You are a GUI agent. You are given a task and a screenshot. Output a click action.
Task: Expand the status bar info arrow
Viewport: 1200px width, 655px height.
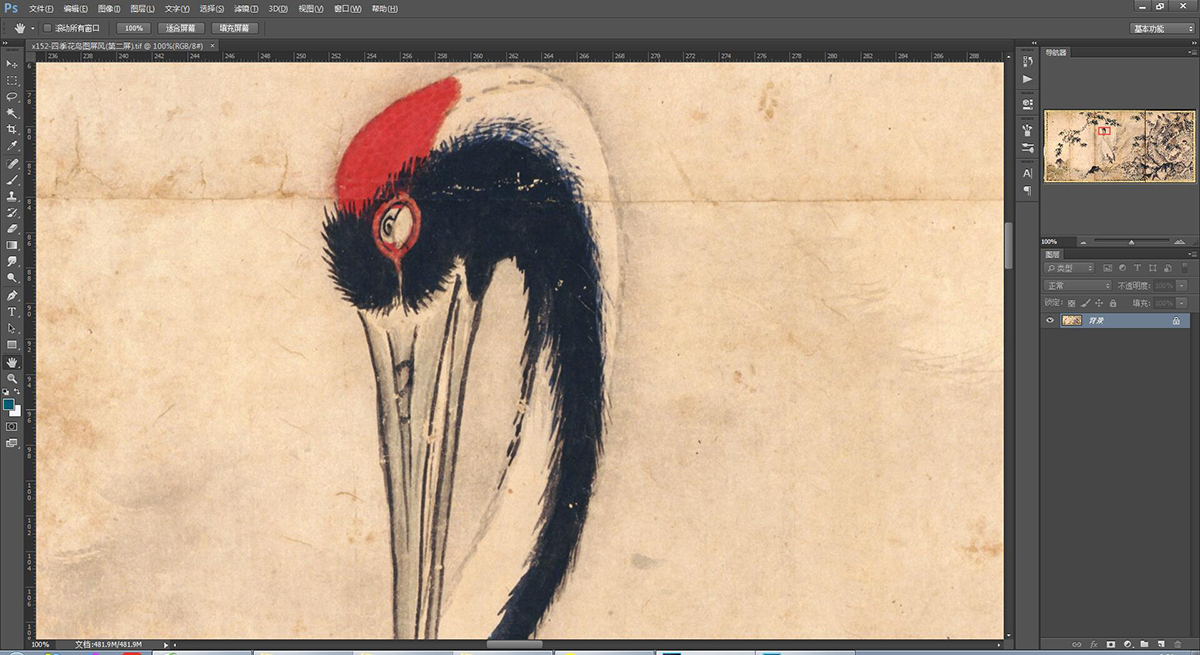pyautogui.click(x=166, y=645)
